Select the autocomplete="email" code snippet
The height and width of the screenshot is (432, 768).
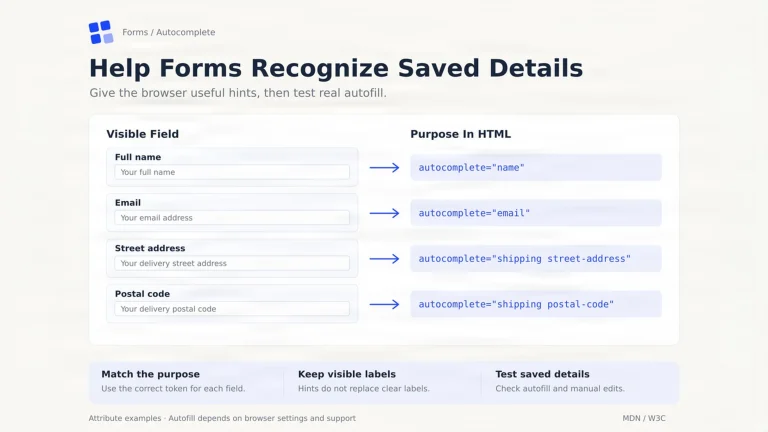click(x=536, y=213)
